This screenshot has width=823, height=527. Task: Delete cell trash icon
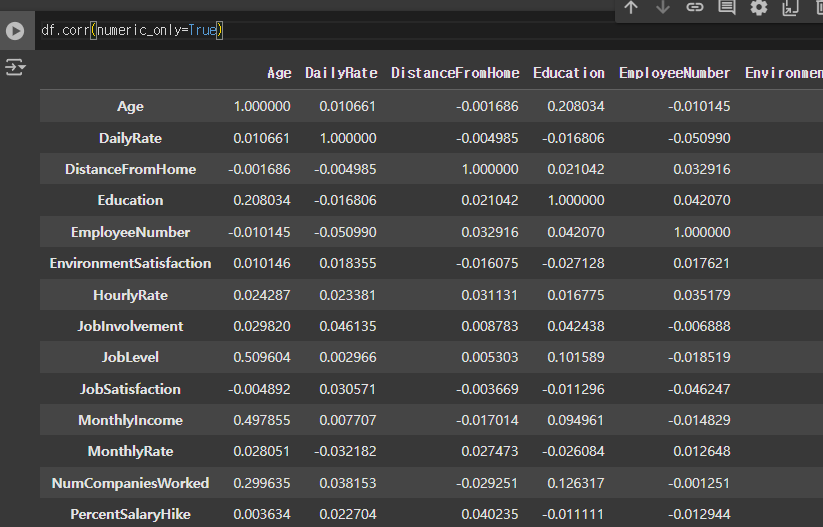tap(819, 7)
